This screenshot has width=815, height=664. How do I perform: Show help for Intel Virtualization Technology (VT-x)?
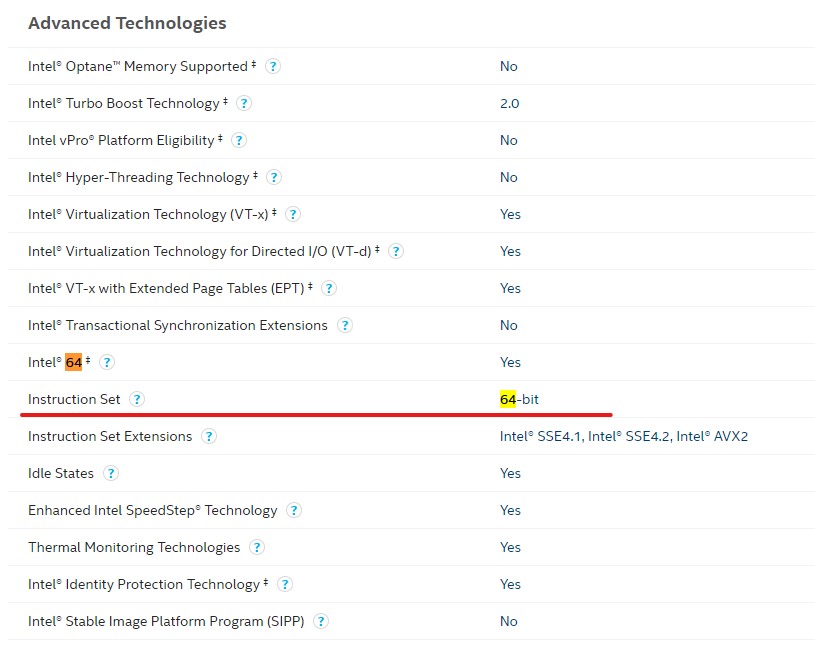[x=293, y=214]
